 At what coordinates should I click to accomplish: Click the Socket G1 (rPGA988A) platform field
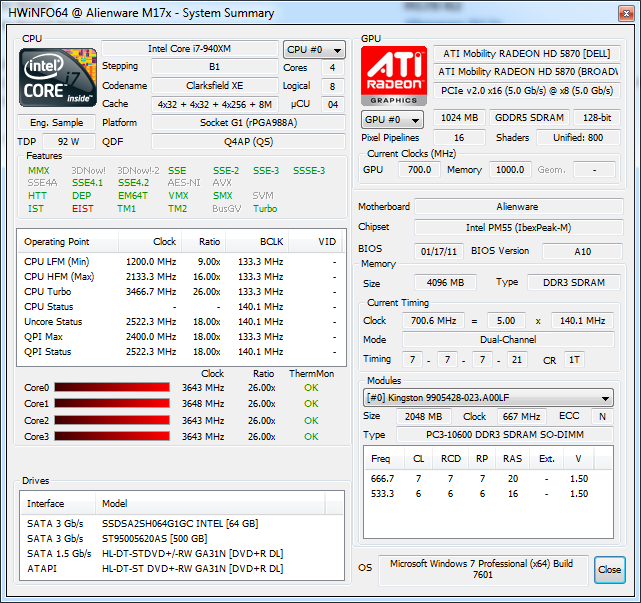point(248,123)
